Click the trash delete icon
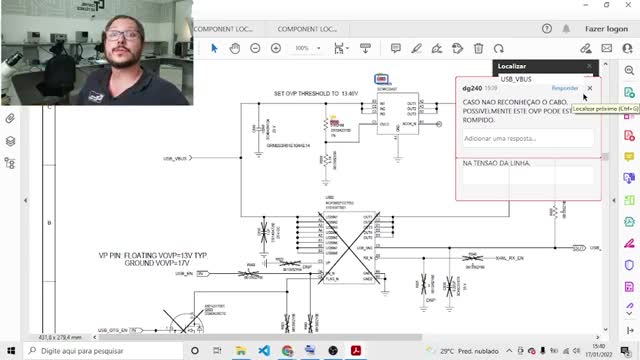The width and height of the screenshot is (640, 360). 478,49
